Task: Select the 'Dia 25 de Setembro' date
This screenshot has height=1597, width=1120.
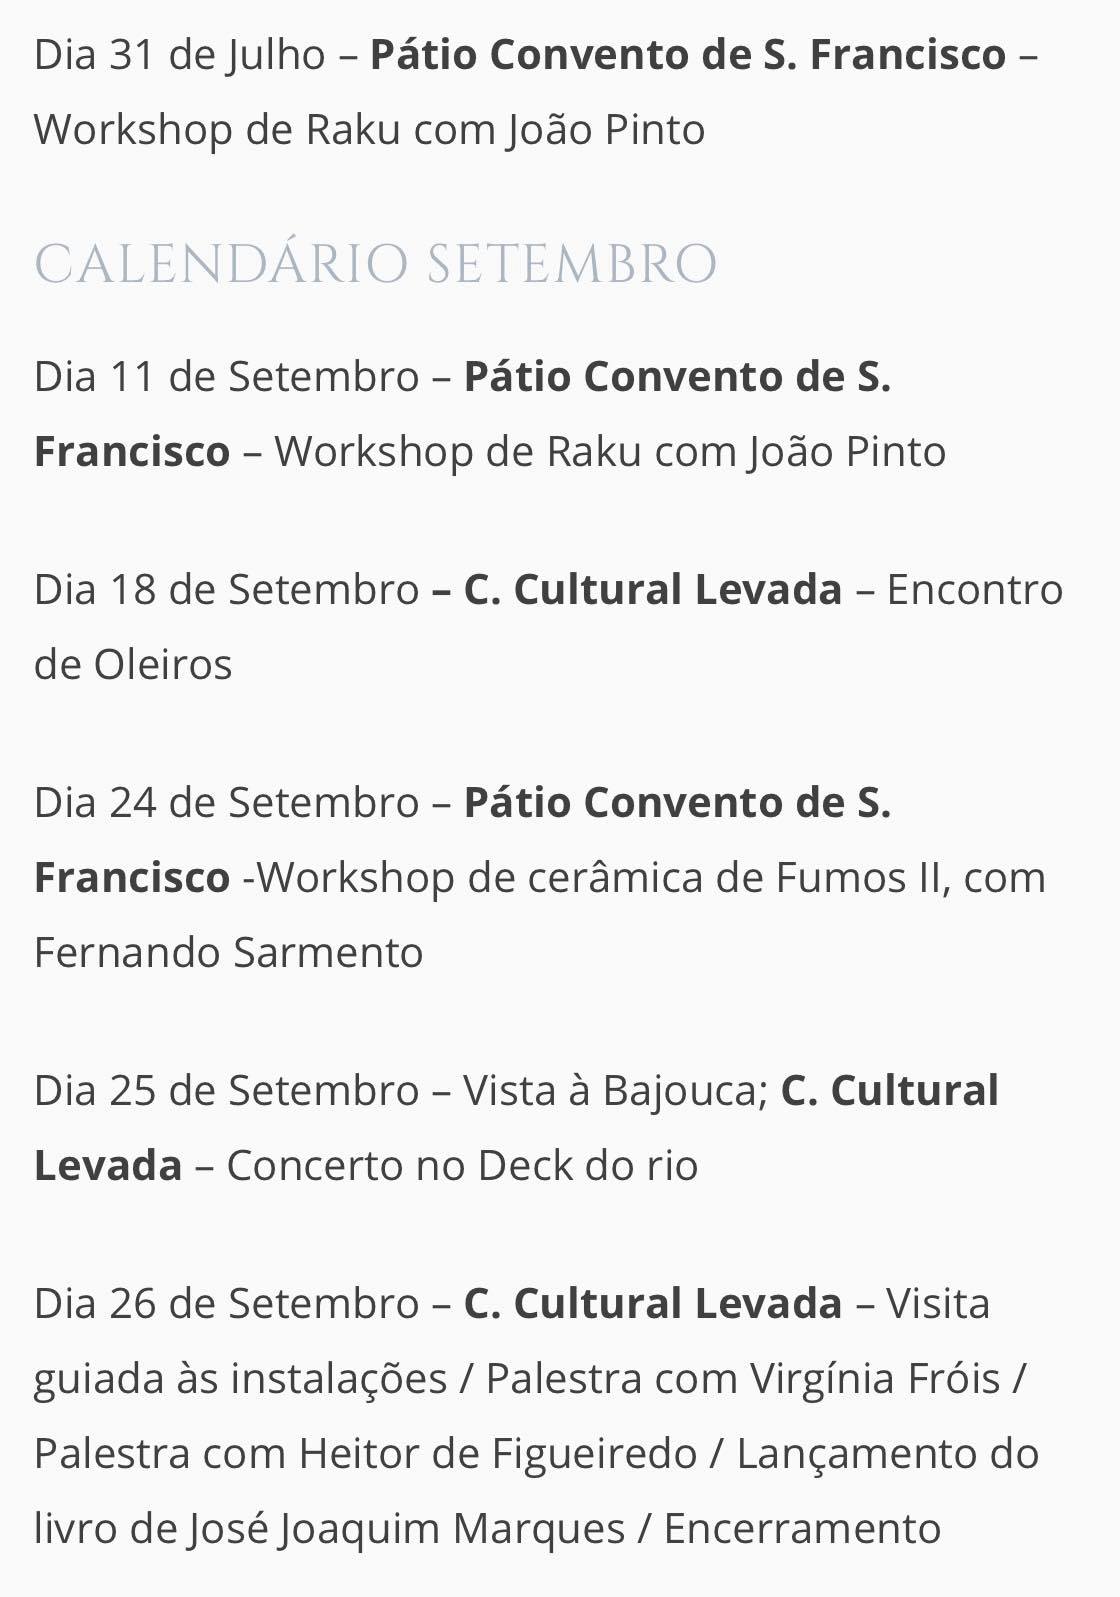Action: pos(227,1090)
